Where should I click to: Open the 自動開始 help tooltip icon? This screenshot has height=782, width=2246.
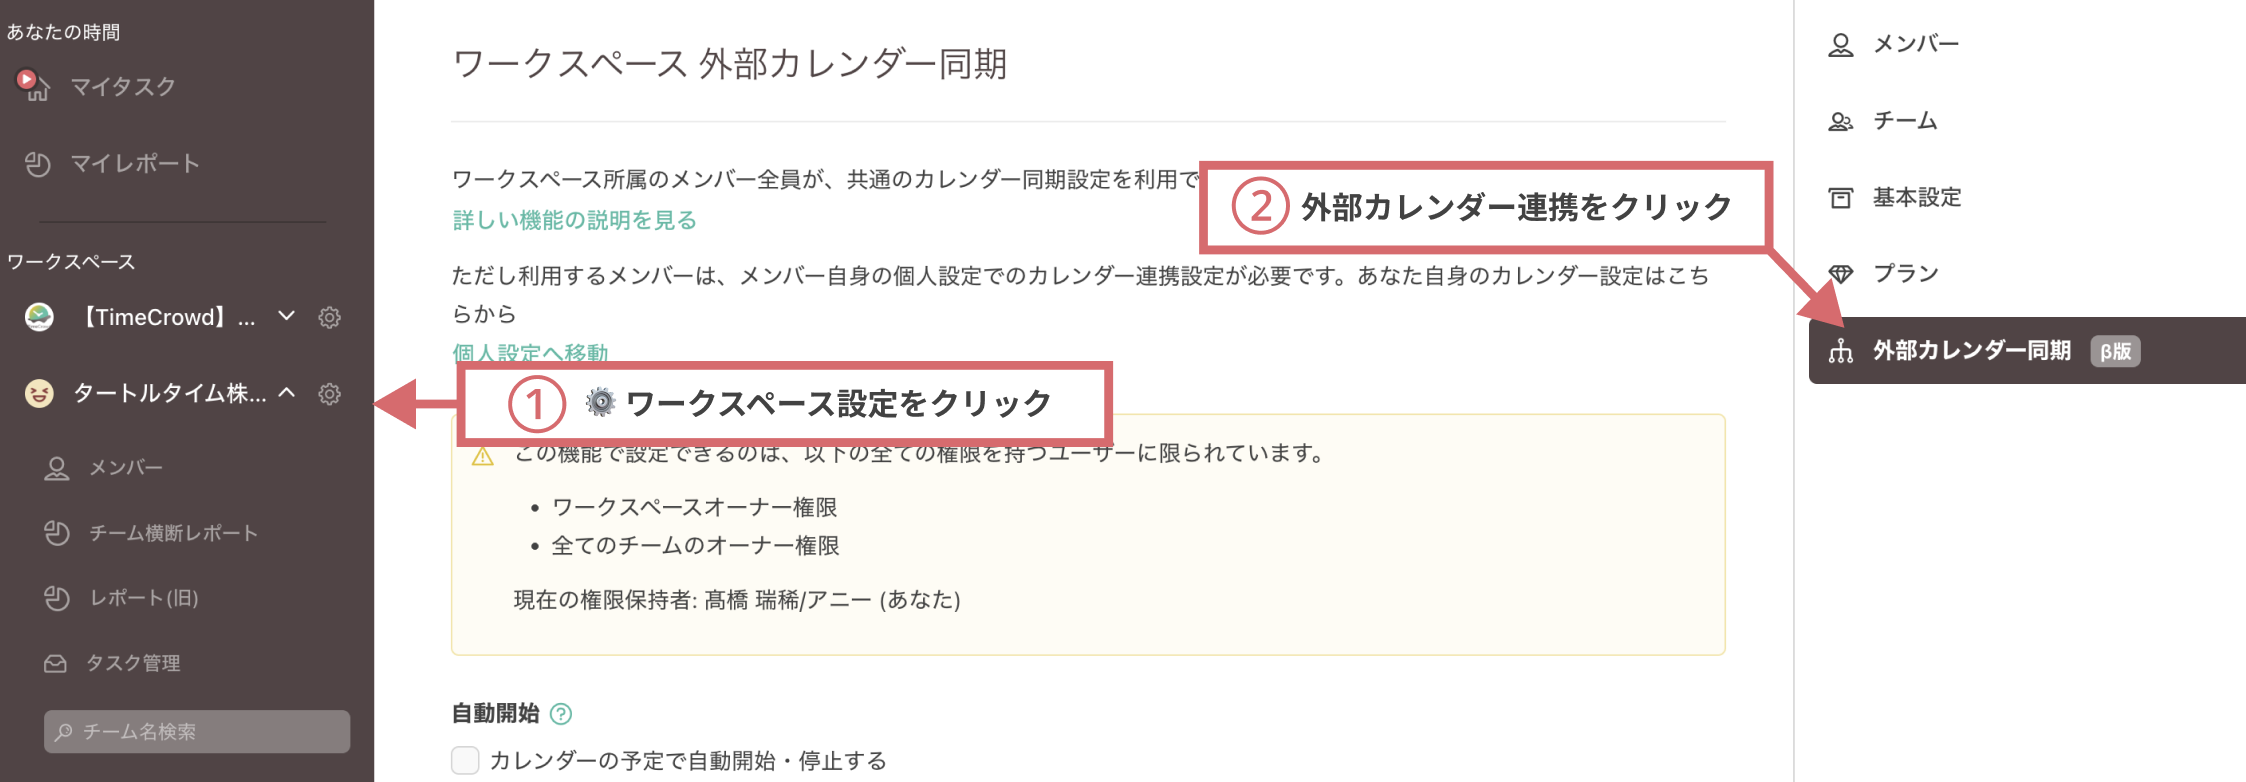(562, 713)
